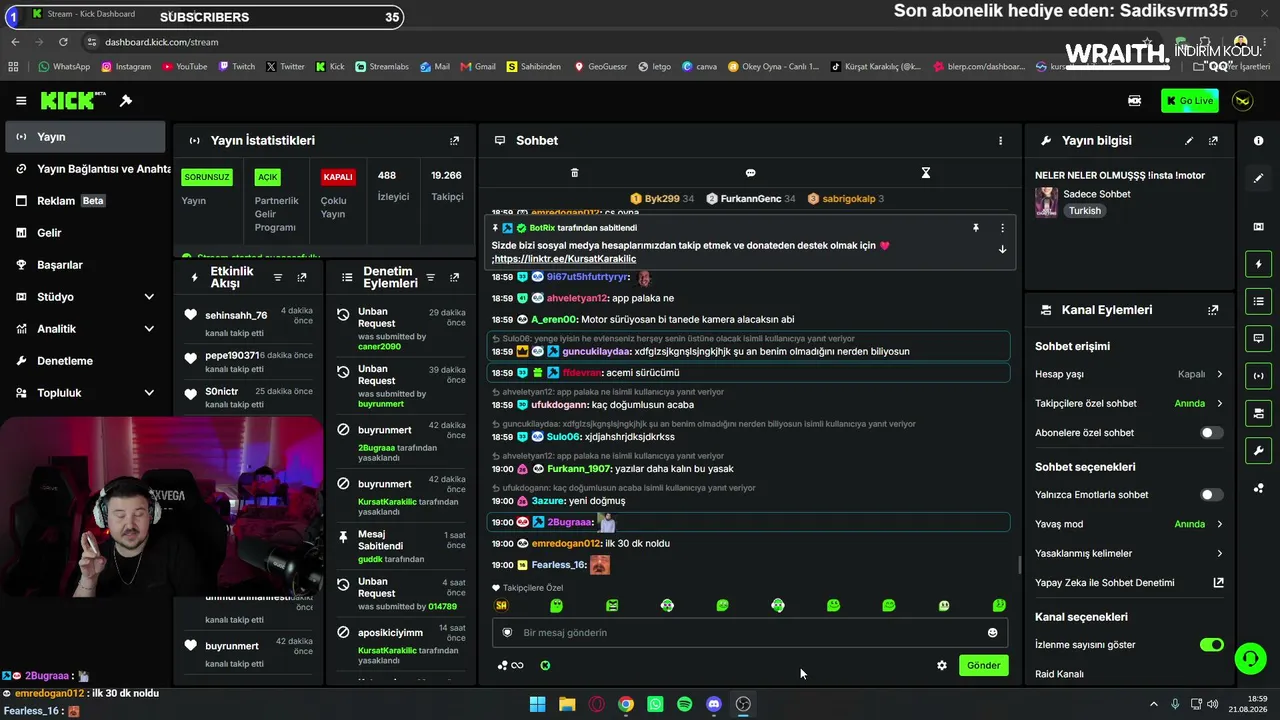
Task: Open the profile avatar menu
Action: [1243, 101]
